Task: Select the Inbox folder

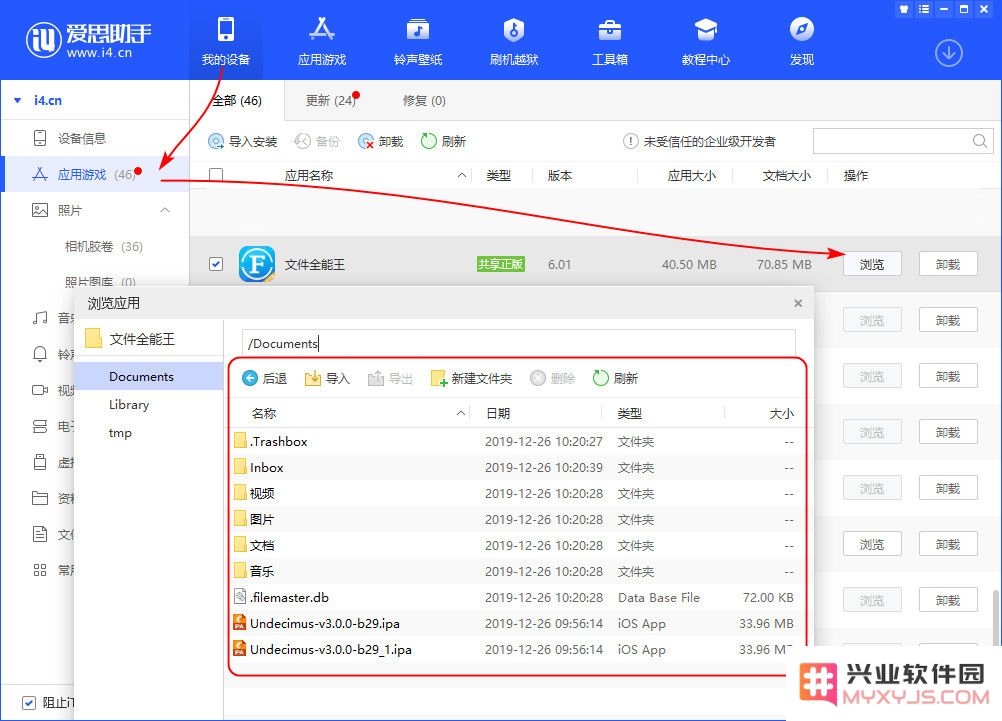Action: (514, 468)
